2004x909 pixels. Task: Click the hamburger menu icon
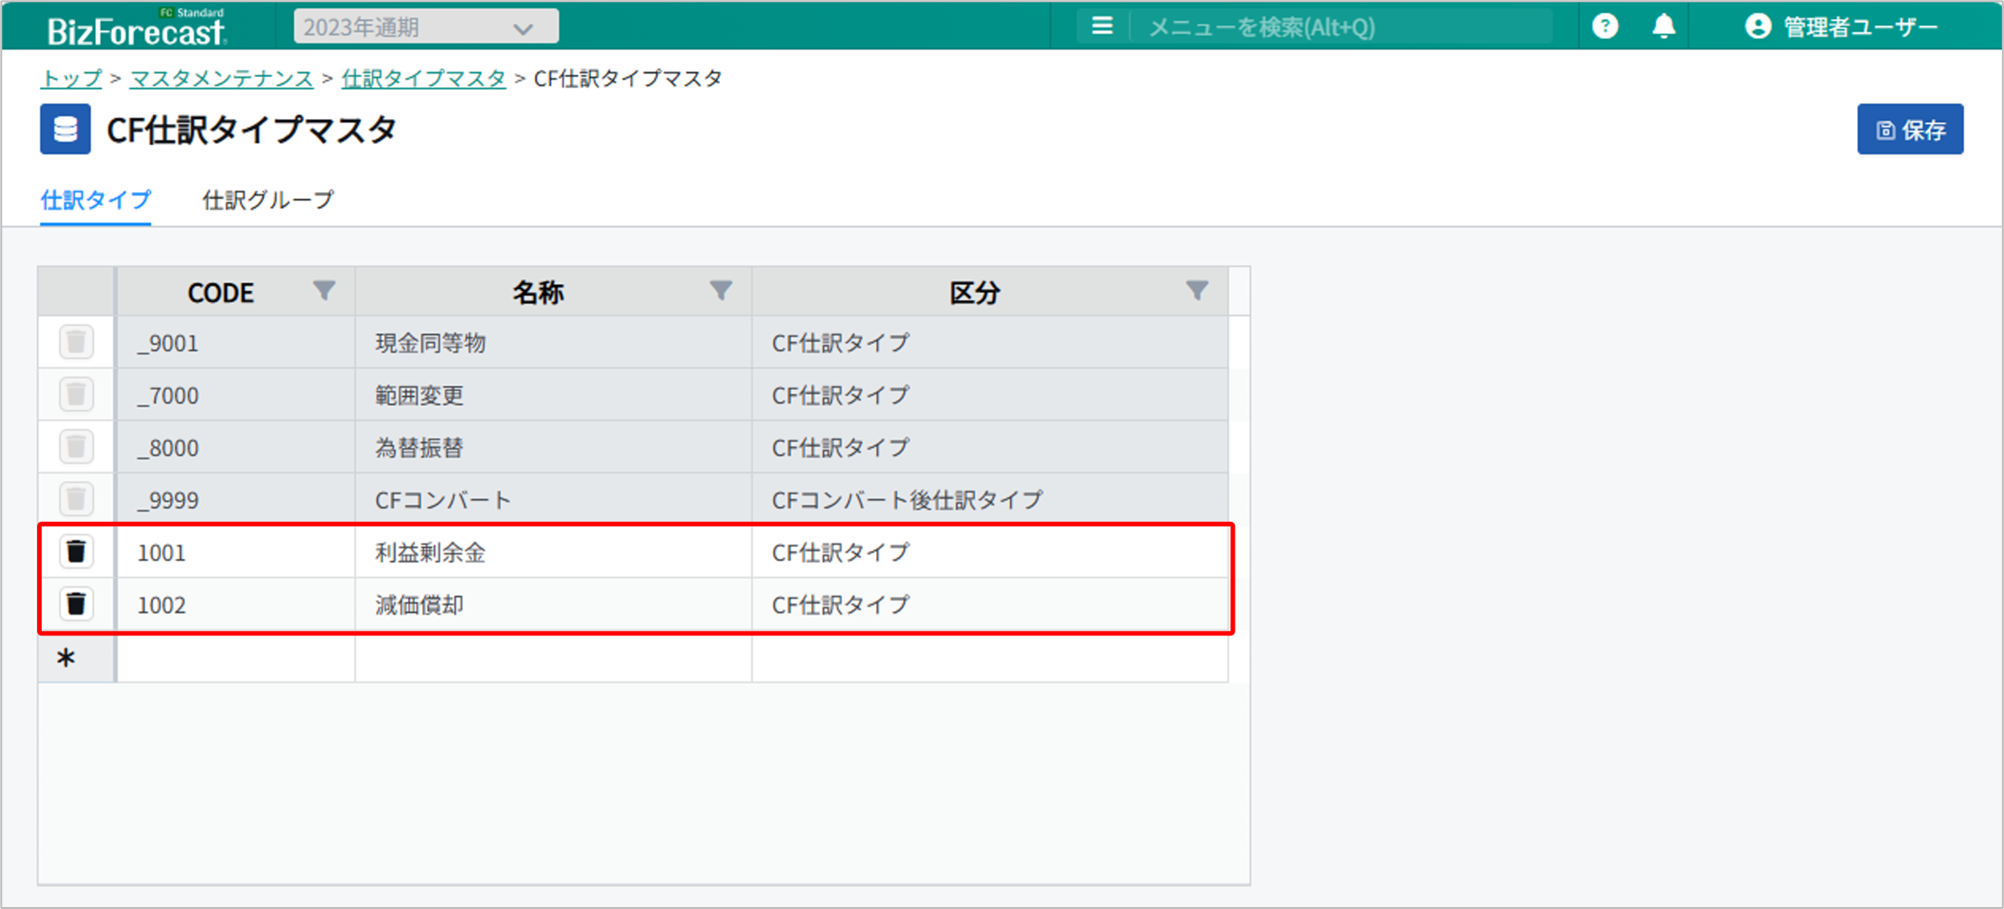(1102, 27)
